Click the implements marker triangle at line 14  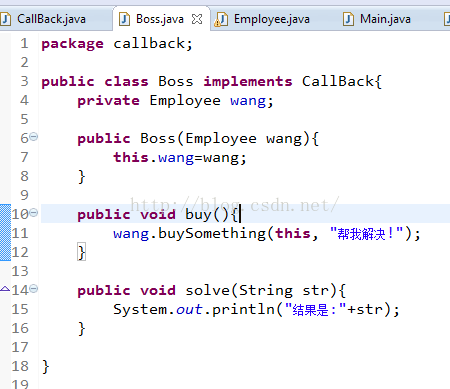pyautogui.click(x=5, y=289)
